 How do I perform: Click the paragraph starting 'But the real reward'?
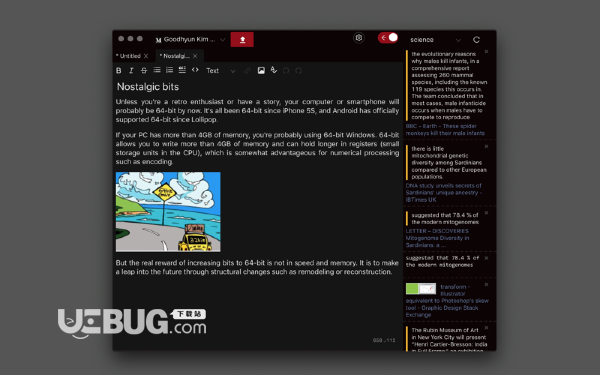click(257, 267)
